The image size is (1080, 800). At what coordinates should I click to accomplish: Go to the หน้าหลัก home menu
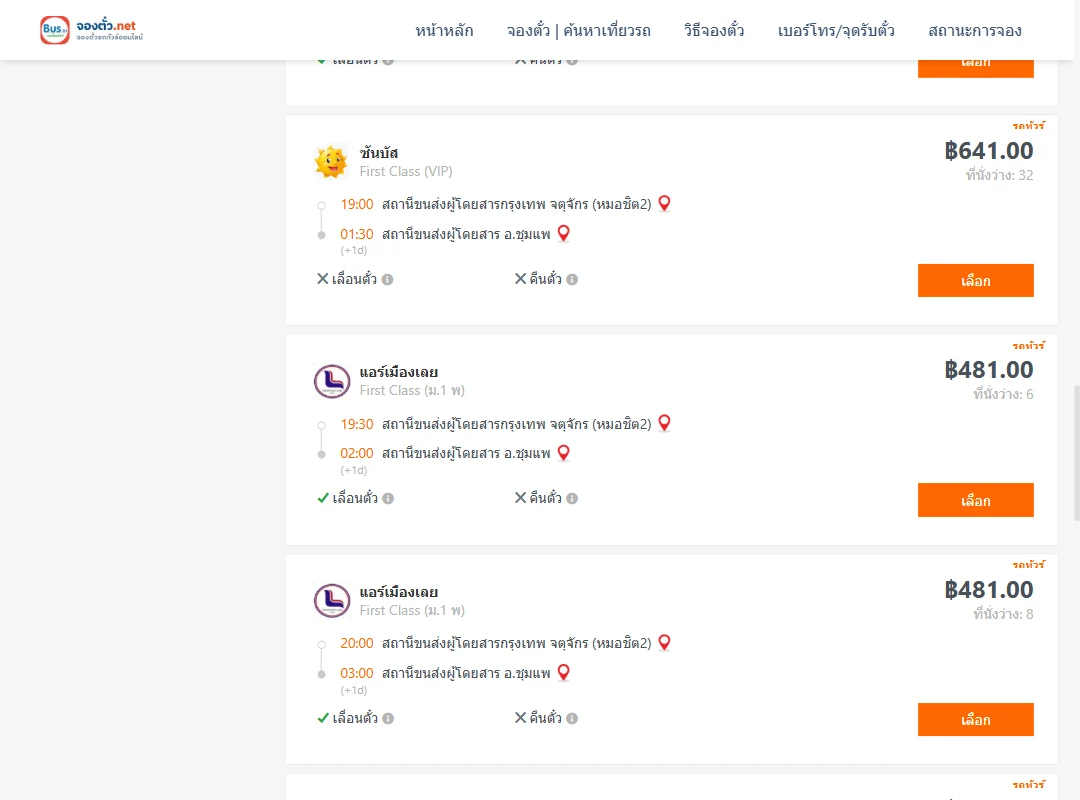pyautogui.click(x=444, y=30)
